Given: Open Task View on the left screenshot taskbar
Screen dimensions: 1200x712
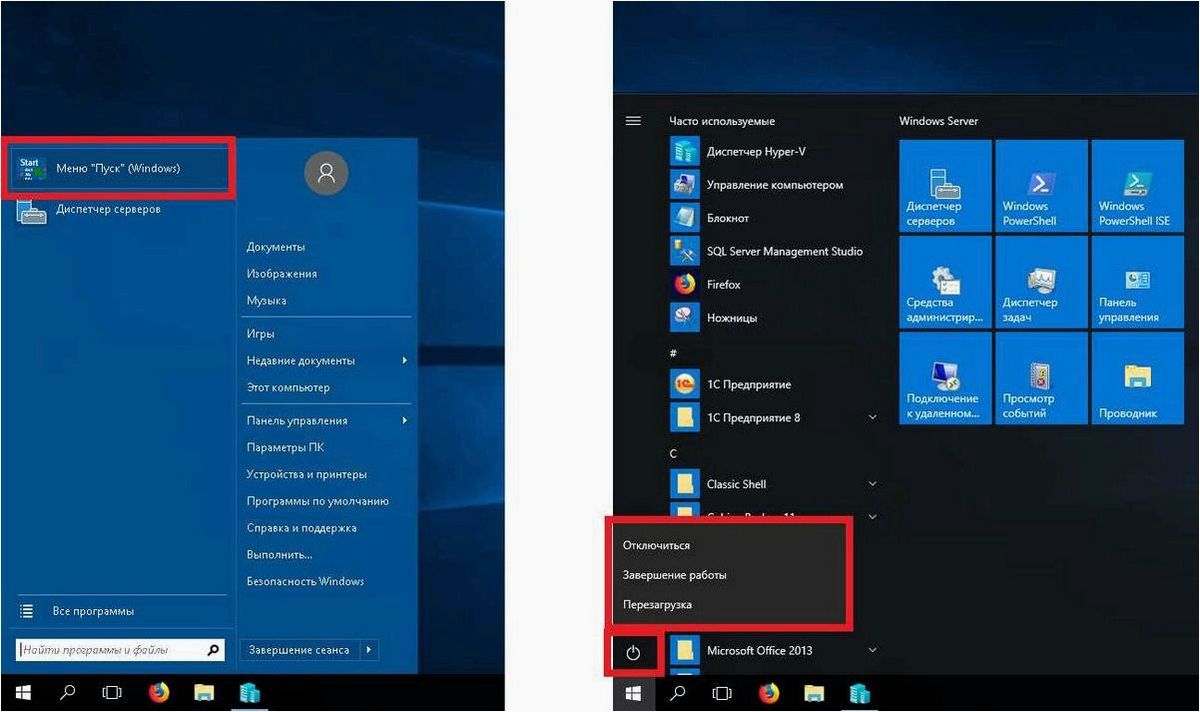Looking at the screenshot, I should (113, 692).
